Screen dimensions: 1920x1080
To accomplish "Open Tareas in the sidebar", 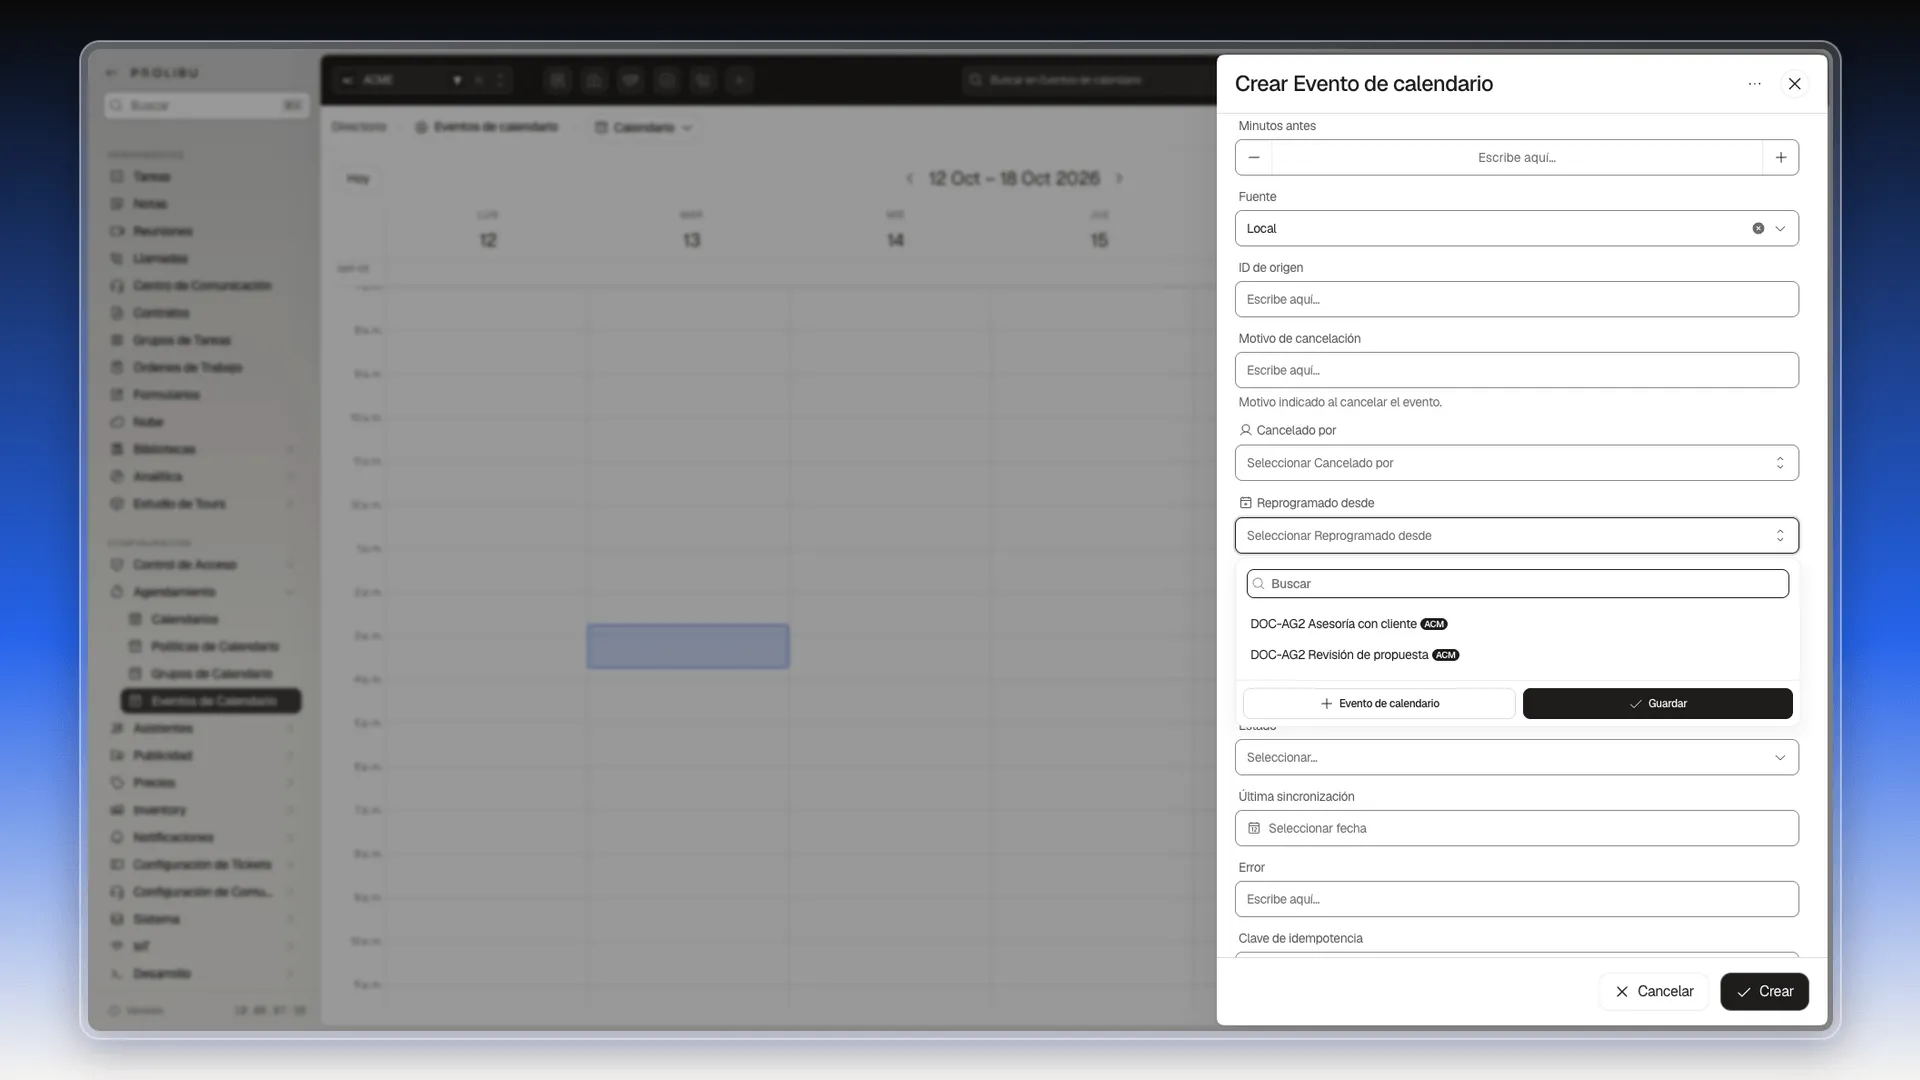I will click(152, 177).
